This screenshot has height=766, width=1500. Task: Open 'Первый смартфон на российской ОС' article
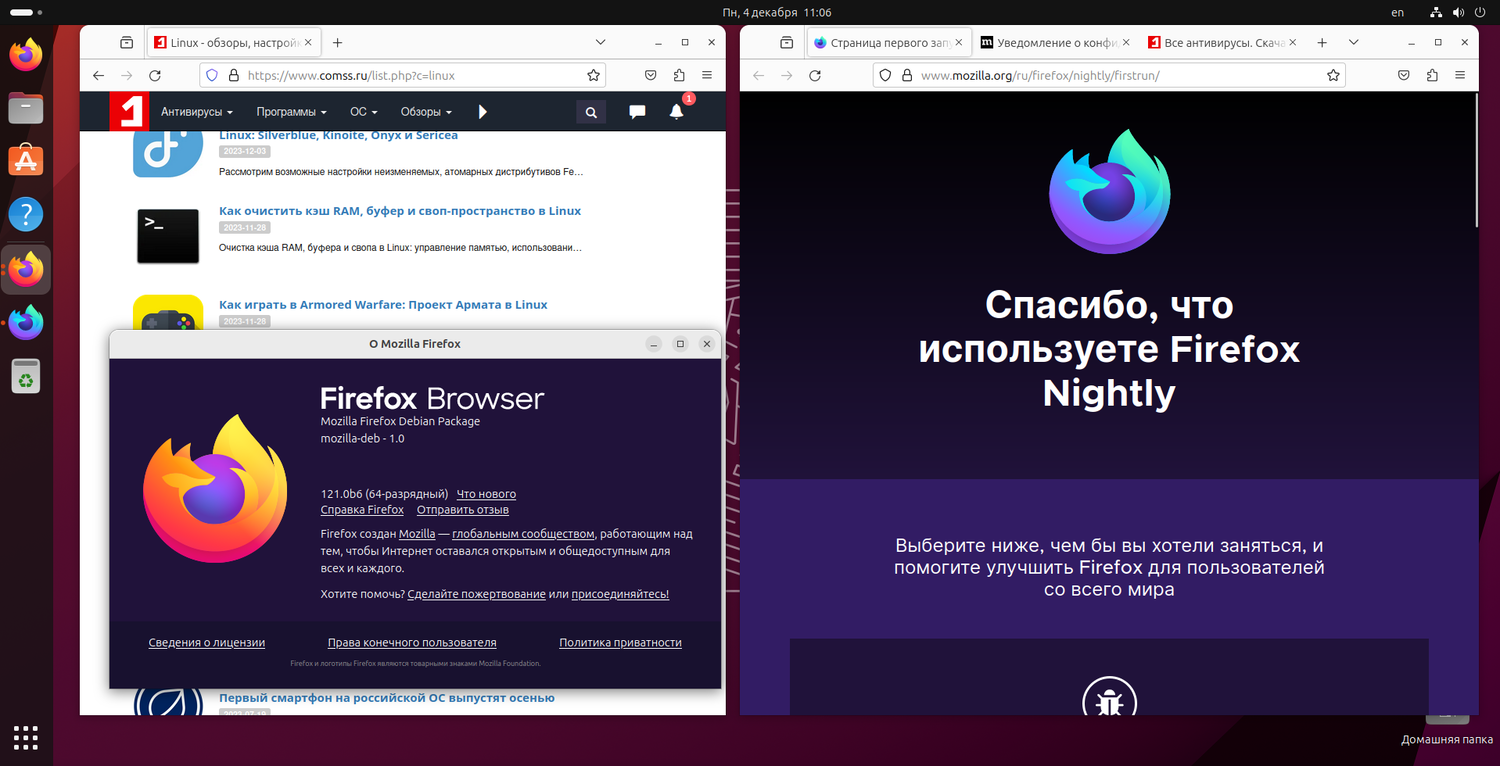[x=387, y=698]
